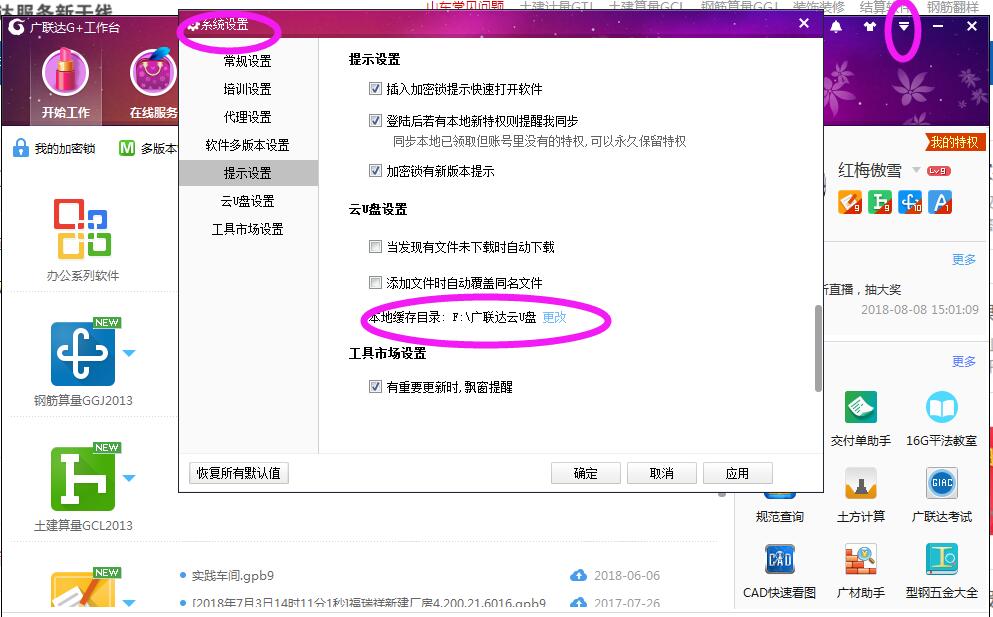Open the 广材助手 tool
The image size is (993, 617).
pos(860,559)
